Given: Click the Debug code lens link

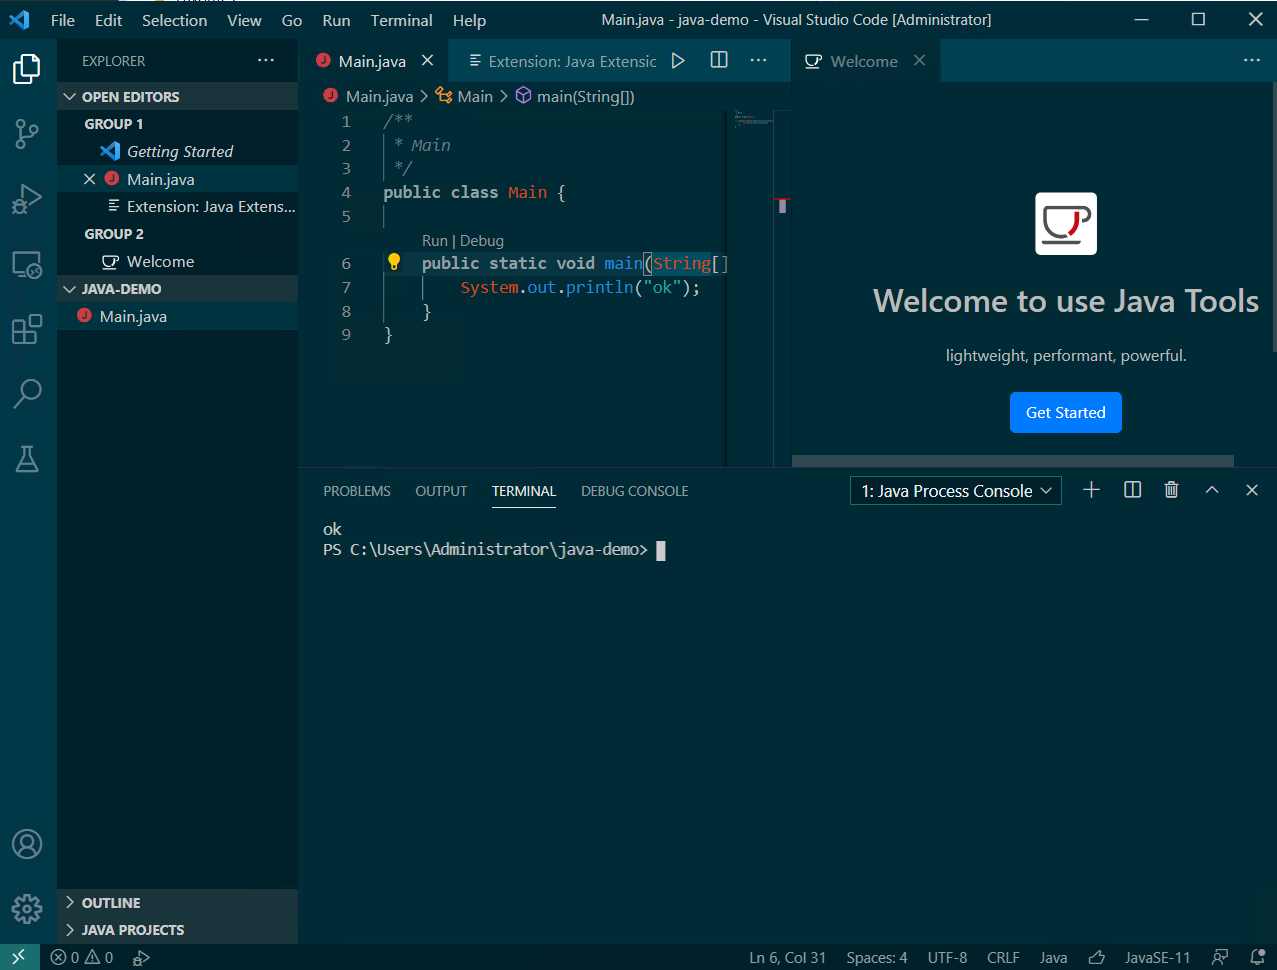Looking at the screenshot, I should pyautogui.click(x=482, y=241).
